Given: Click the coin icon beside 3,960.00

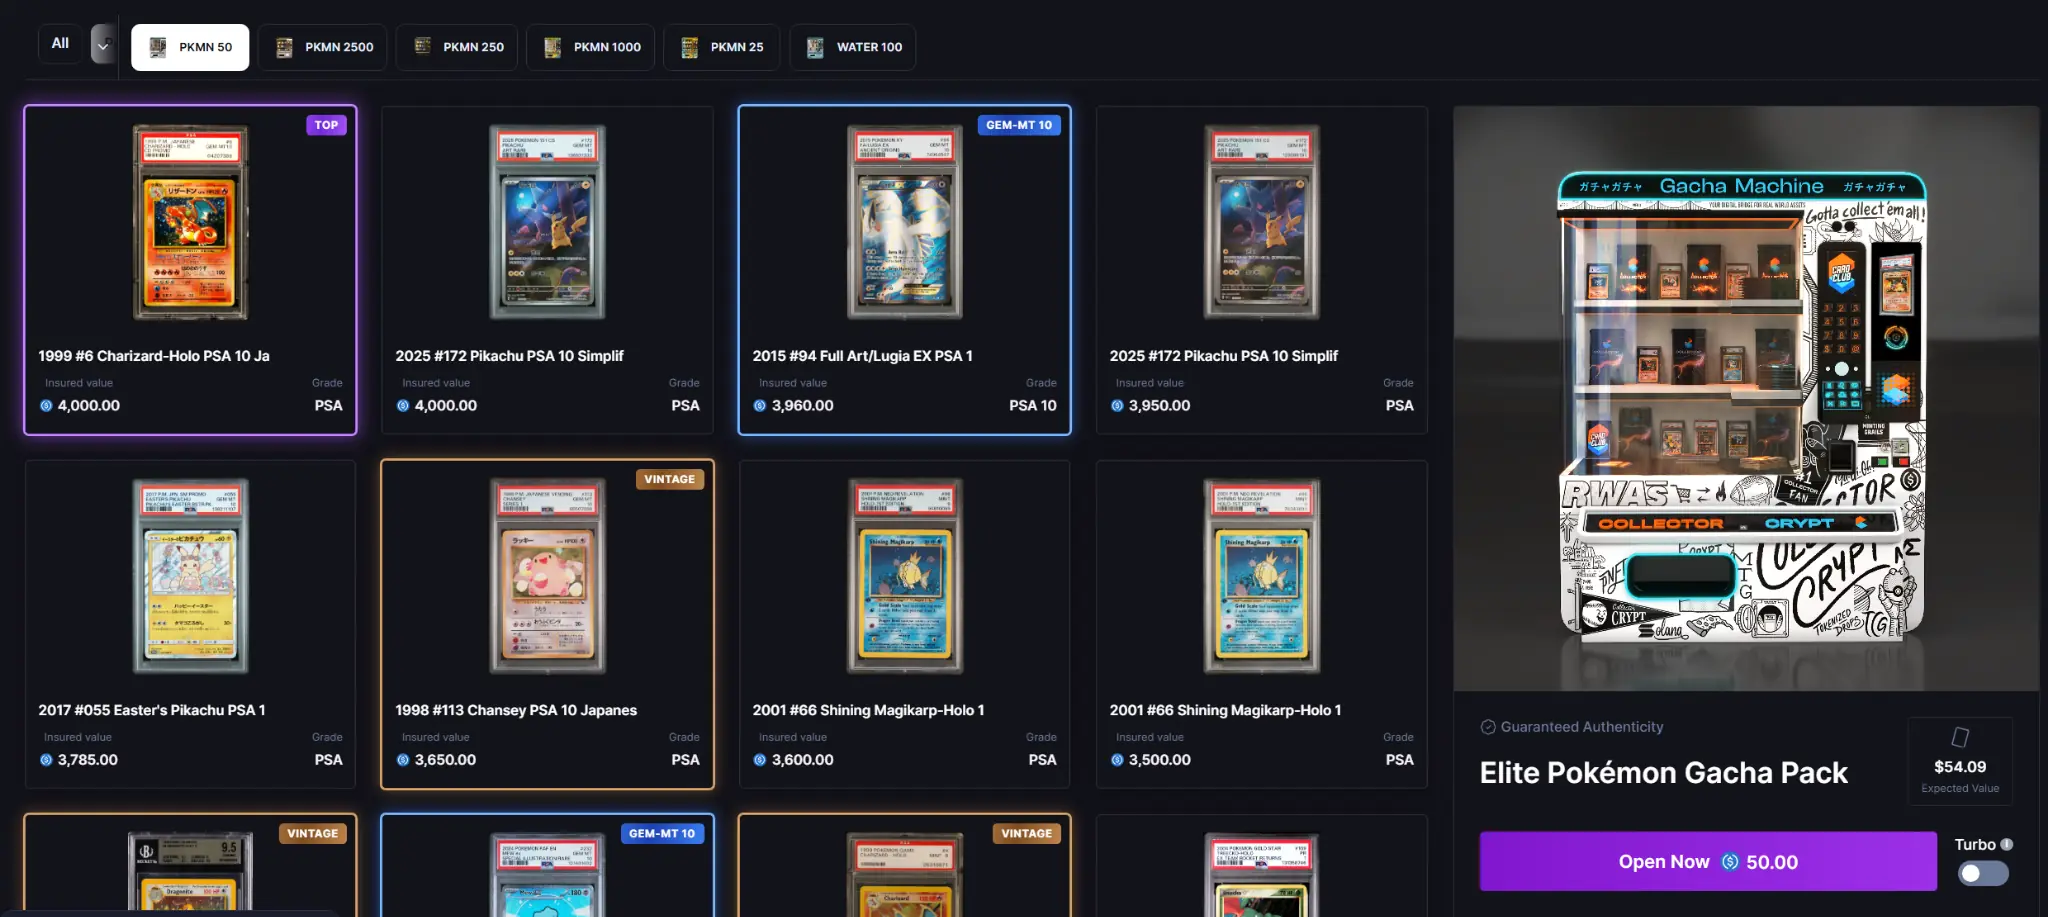Looking at the screenshot, I should pos(760,406).
